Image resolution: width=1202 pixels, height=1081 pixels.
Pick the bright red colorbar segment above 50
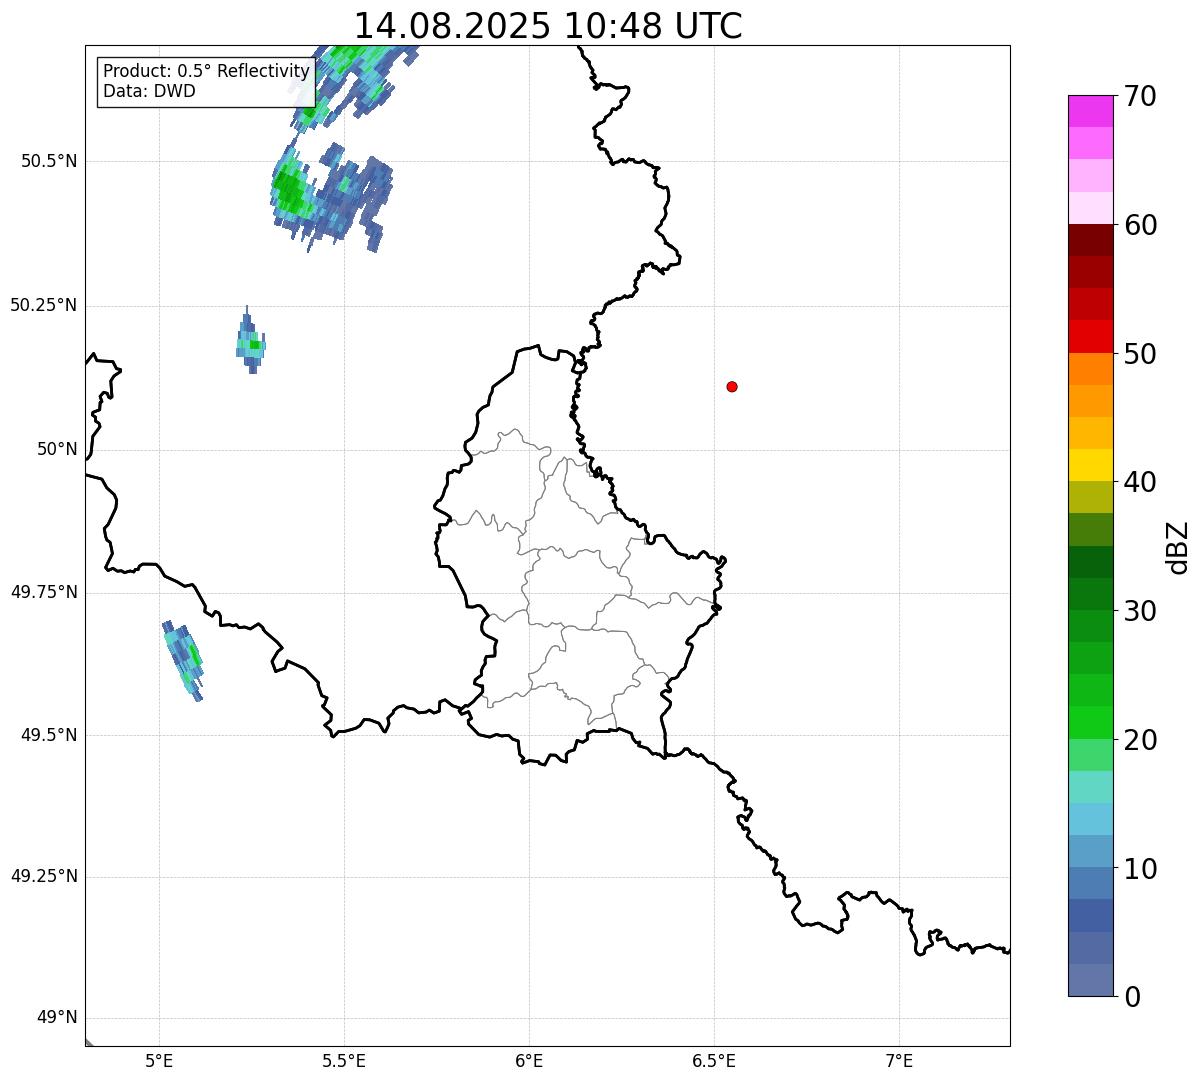1090,336
